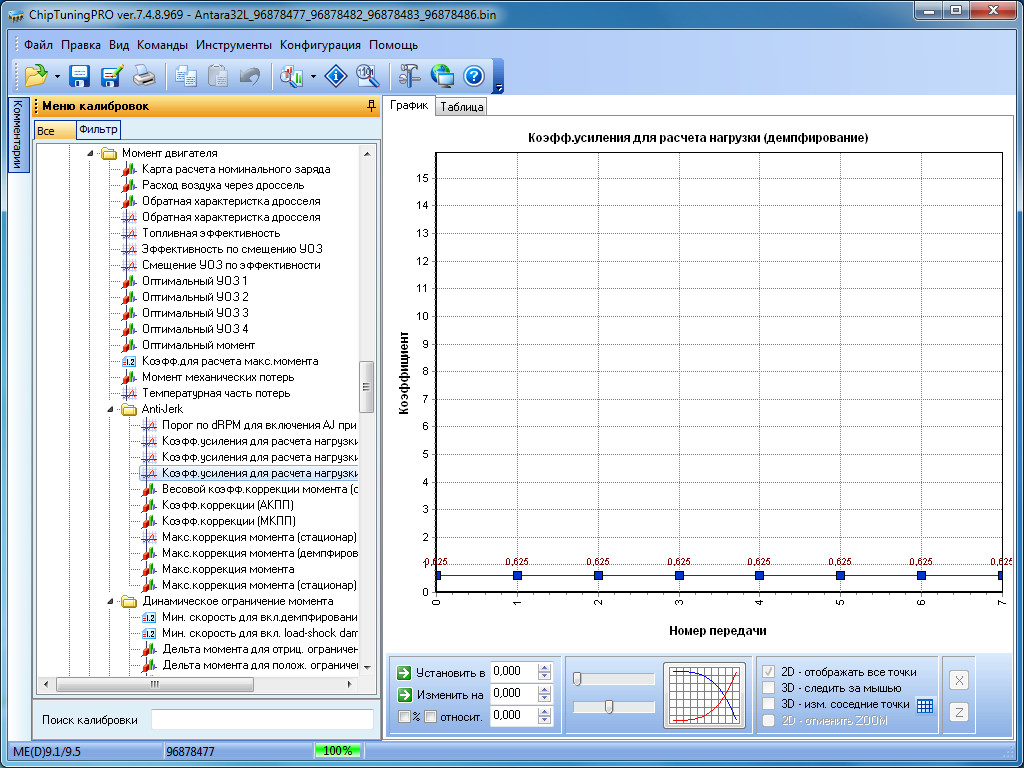The width and height of the screenshot is (1024, 768).
Task: Collapse the 'Момент двигателя' tree folder
Action: (x=89, y=153)
